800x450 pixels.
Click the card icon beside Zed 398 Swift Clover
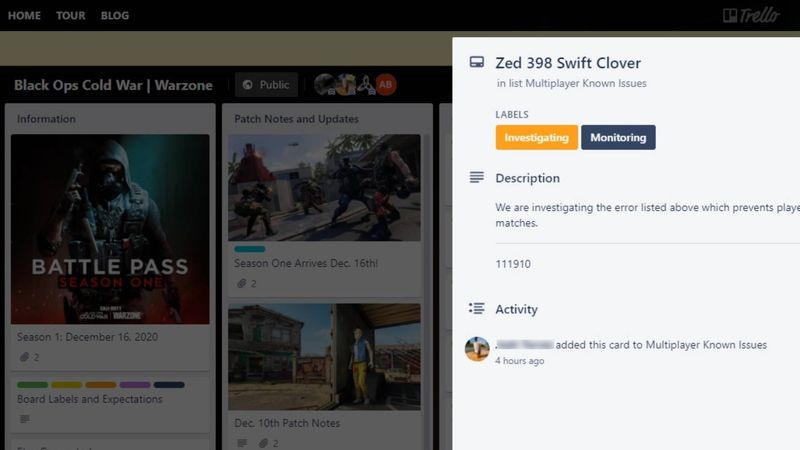[477, 62]
